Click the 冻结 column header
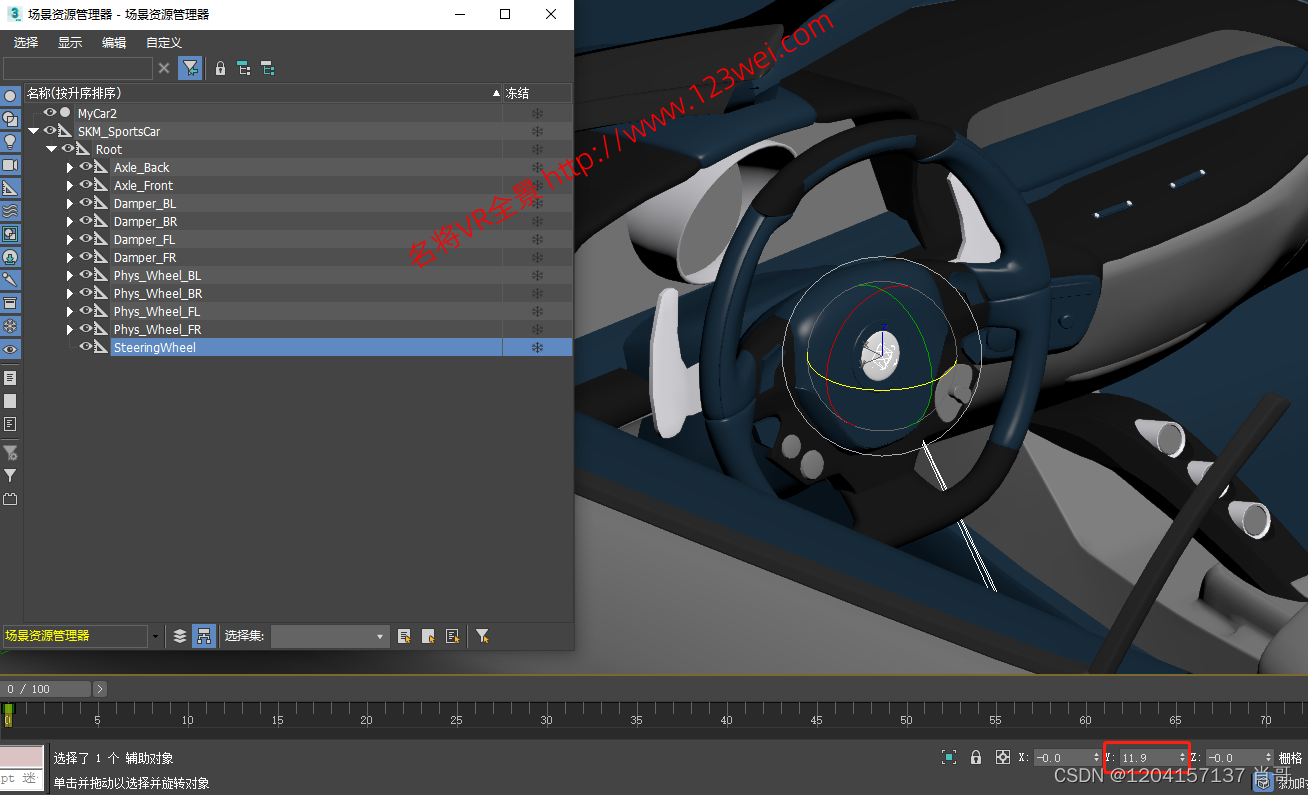The width and height of the screenshot is (1308, 795). pyautogui.click(x=537, y=93)
